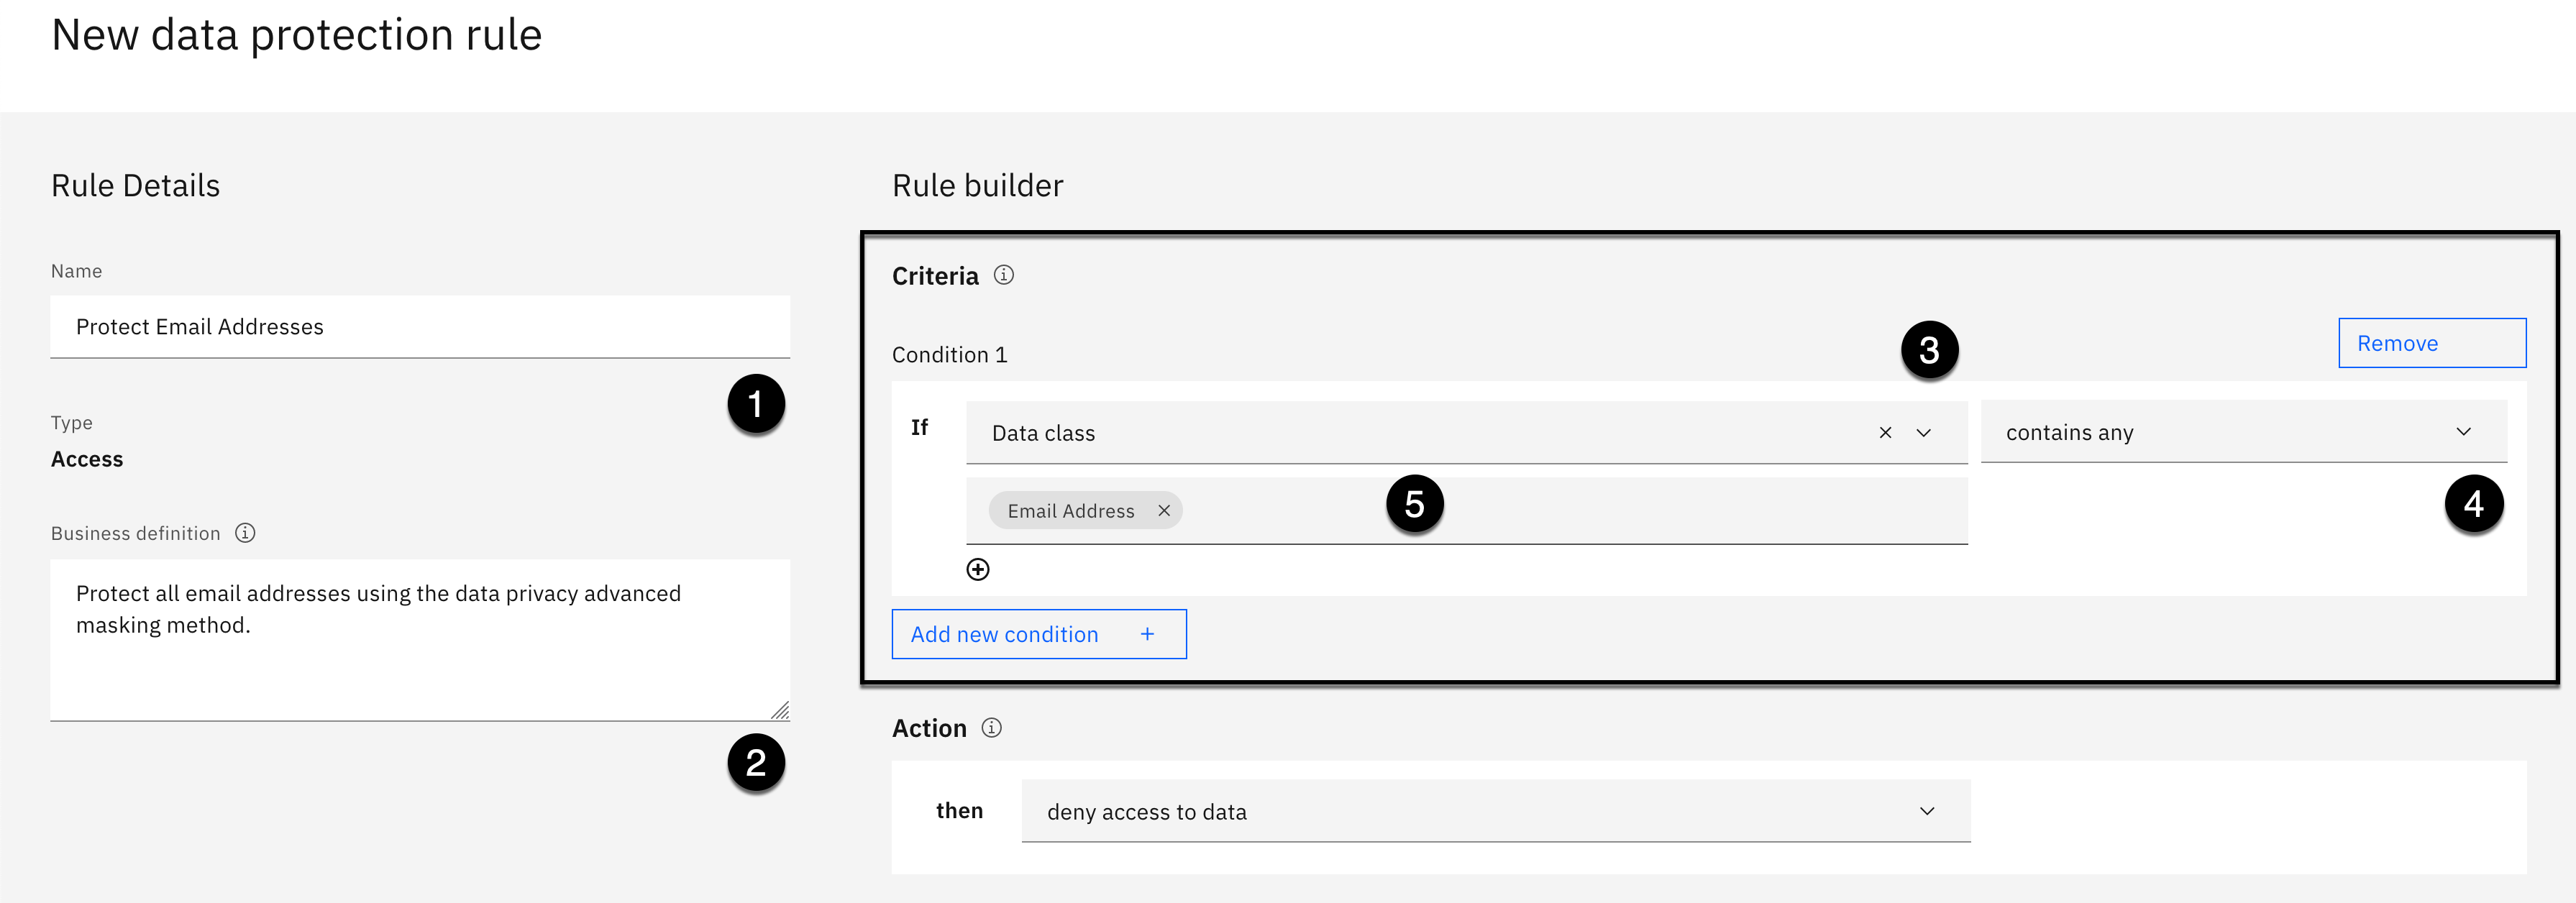Click plus icon in Add new condition
Image resolution: width=2576 pixels, height=903 pixels.
click(x=1147, y=634)
